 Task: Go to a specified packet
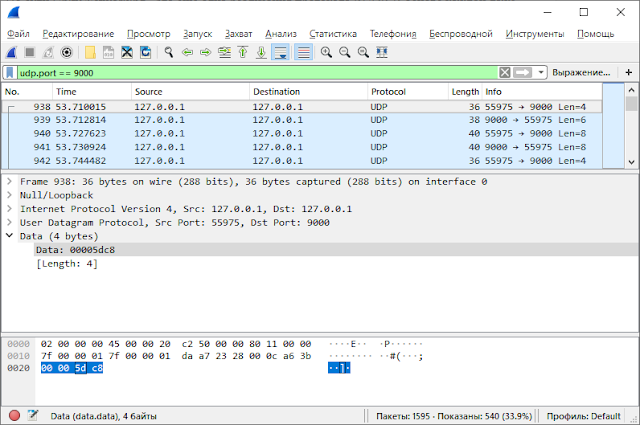coord(224,52)
